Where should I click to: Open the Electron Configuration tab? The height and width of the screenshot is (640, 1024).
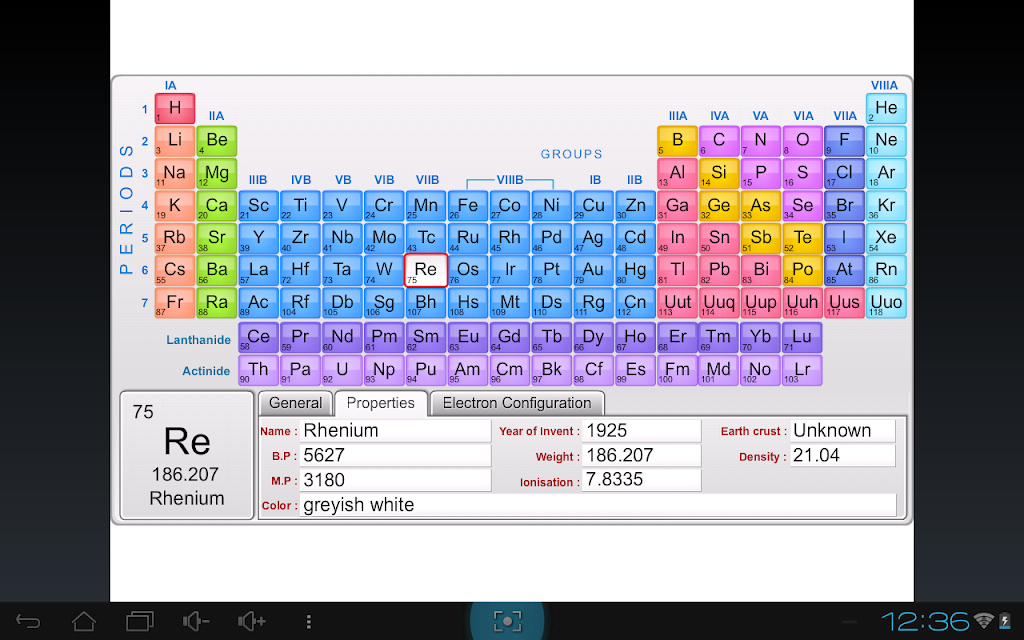pos(517,403)
